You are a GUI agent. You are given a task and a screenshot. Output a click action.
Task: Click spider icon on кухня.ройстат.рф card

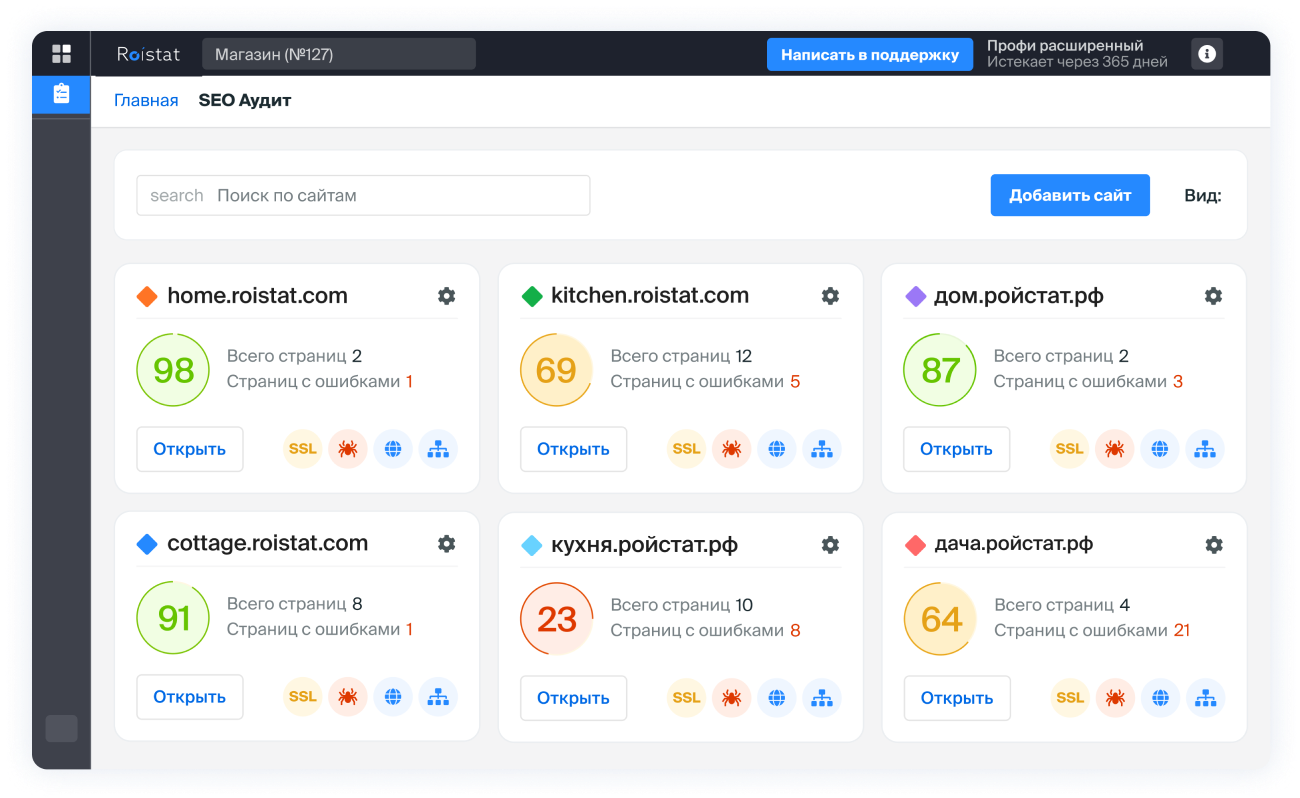coord(732,698)
